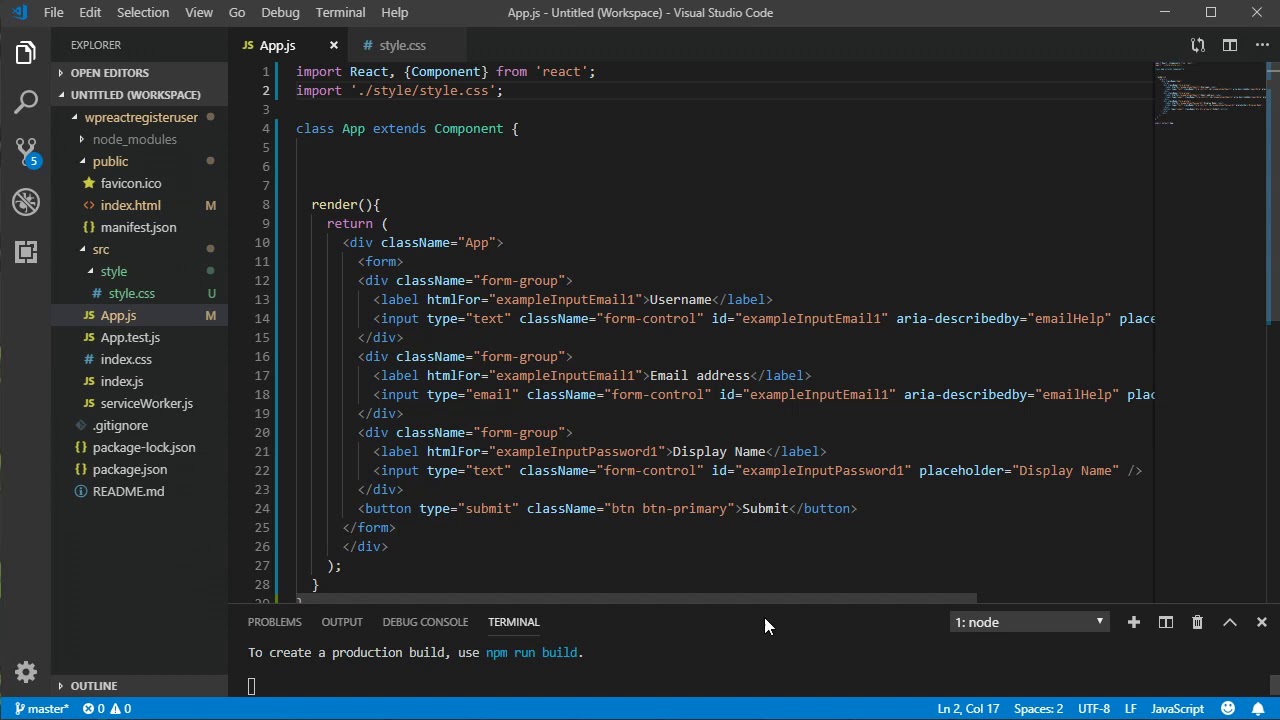Close the terminal panel
The image size is (1280, 720).
[x=1261, y=622]
